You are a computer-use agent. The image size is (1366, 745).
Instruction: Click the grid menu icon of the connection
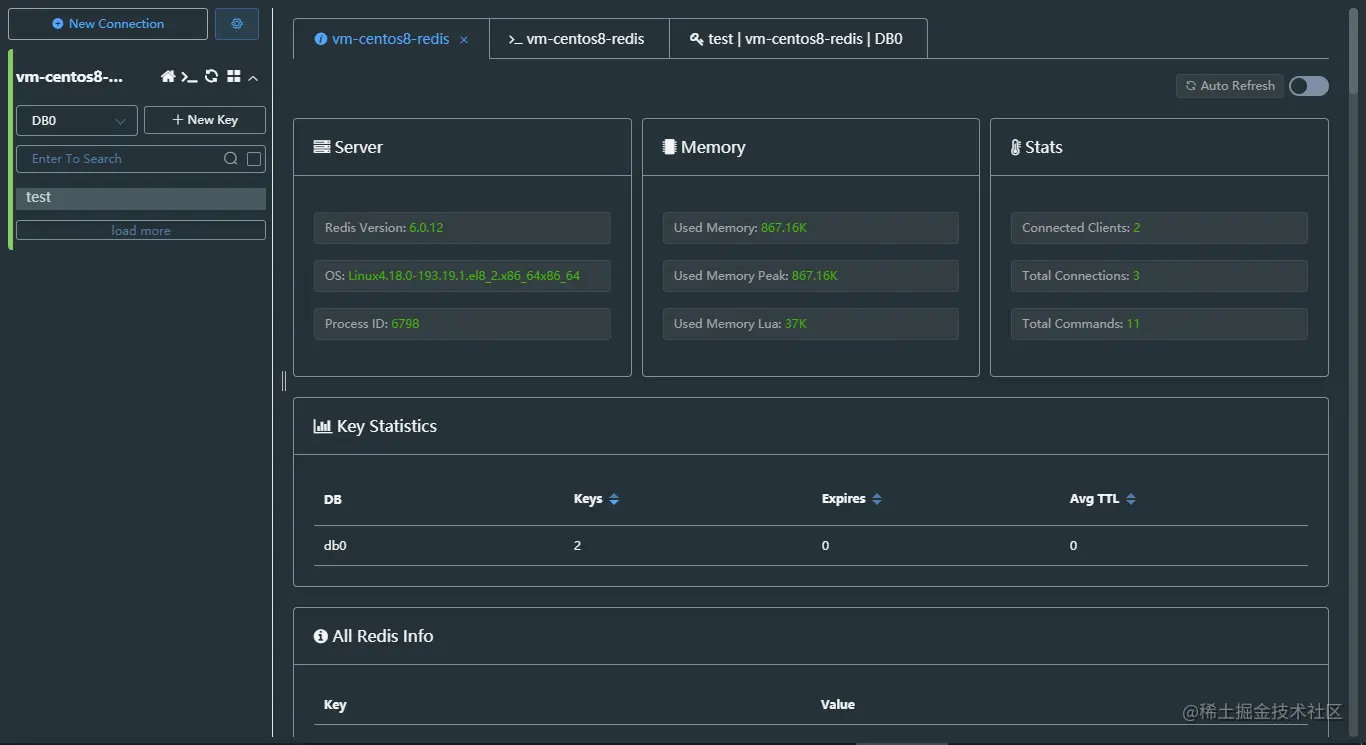(234, 77)
